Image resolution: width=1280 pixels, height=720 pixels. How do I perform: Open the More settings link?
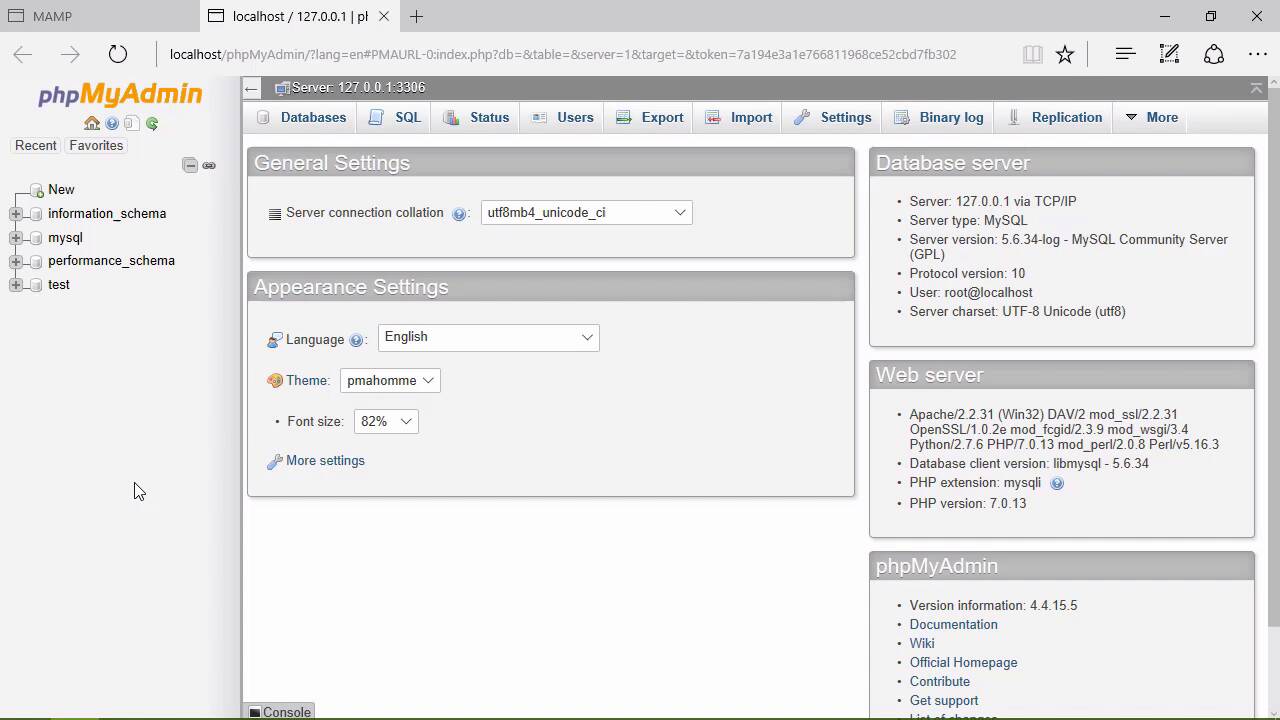[x=325, y=461]
